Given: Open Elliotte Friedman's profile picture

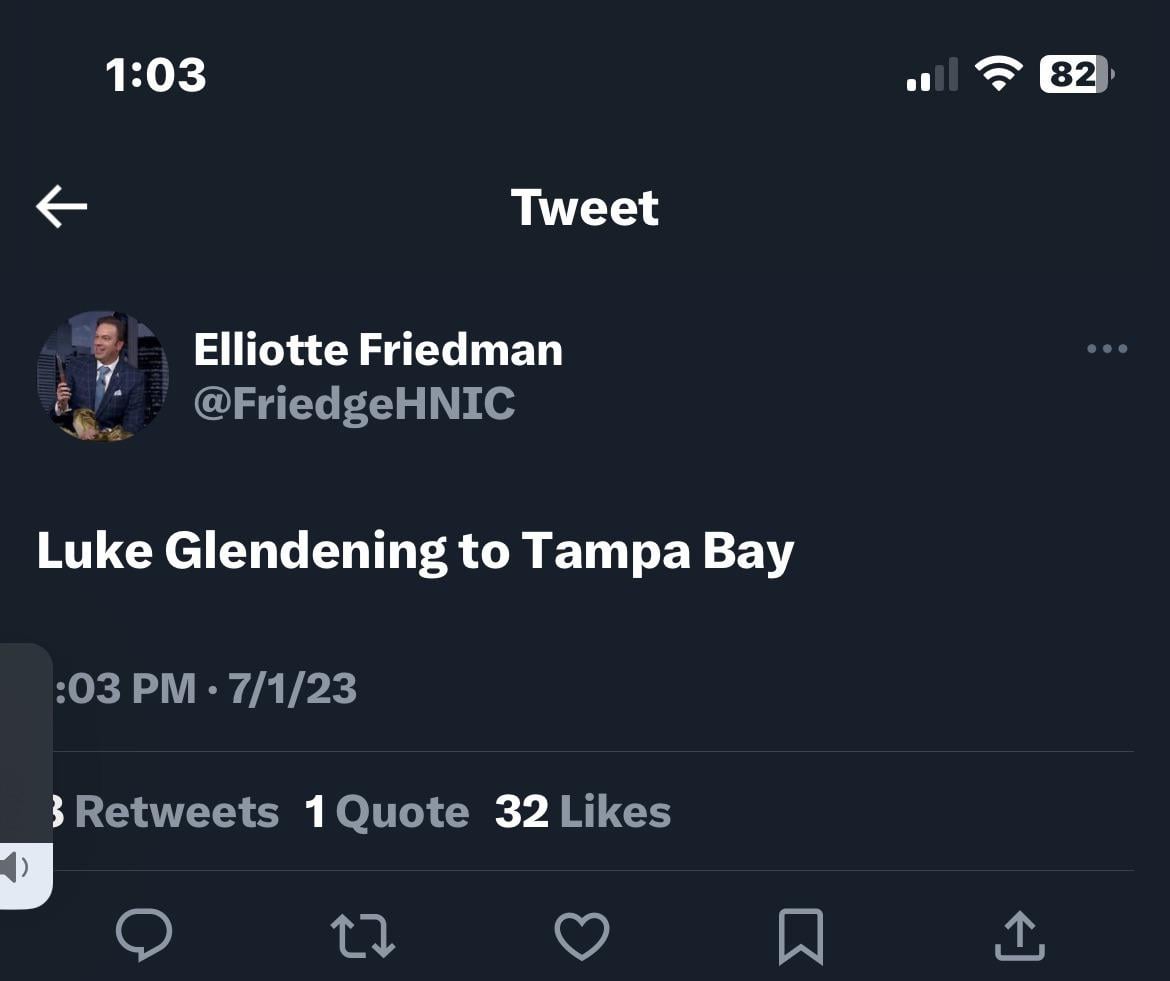Looking at the screenshot, I should click(x=103, y=375).
